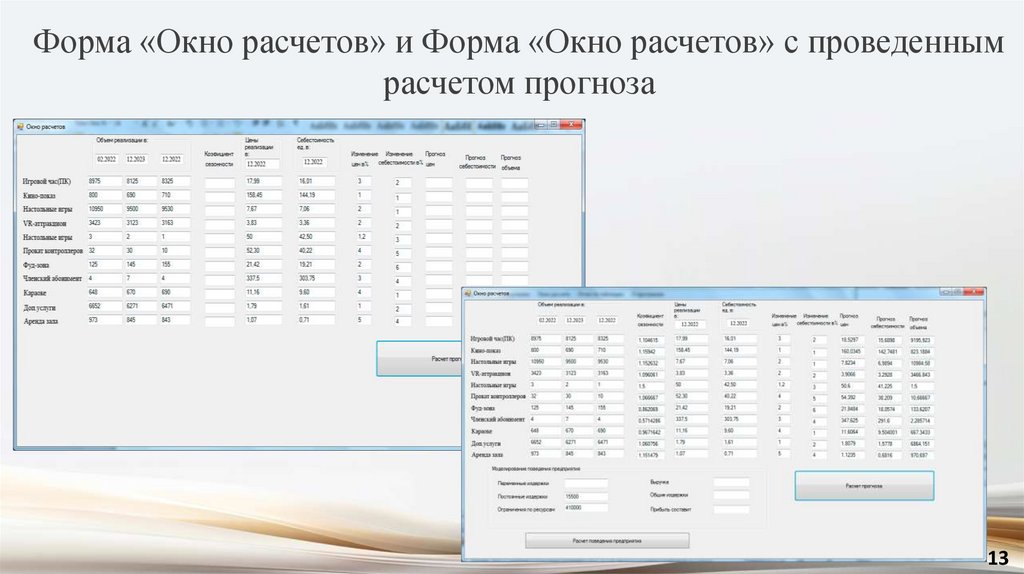Click 'Прогноз цен' field for Аренда зала, front window
The image size is (1024, 574).
coord(852,455)
